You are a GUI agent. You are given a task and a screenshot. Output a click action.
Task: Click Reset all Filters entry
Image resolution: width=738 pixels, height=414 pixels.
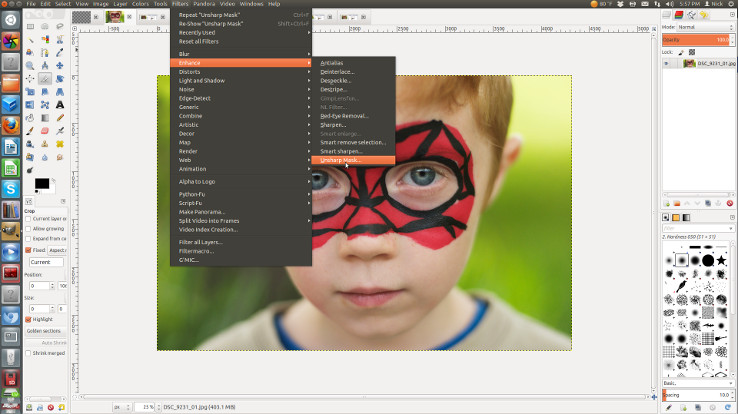click(x=241, y=41)
